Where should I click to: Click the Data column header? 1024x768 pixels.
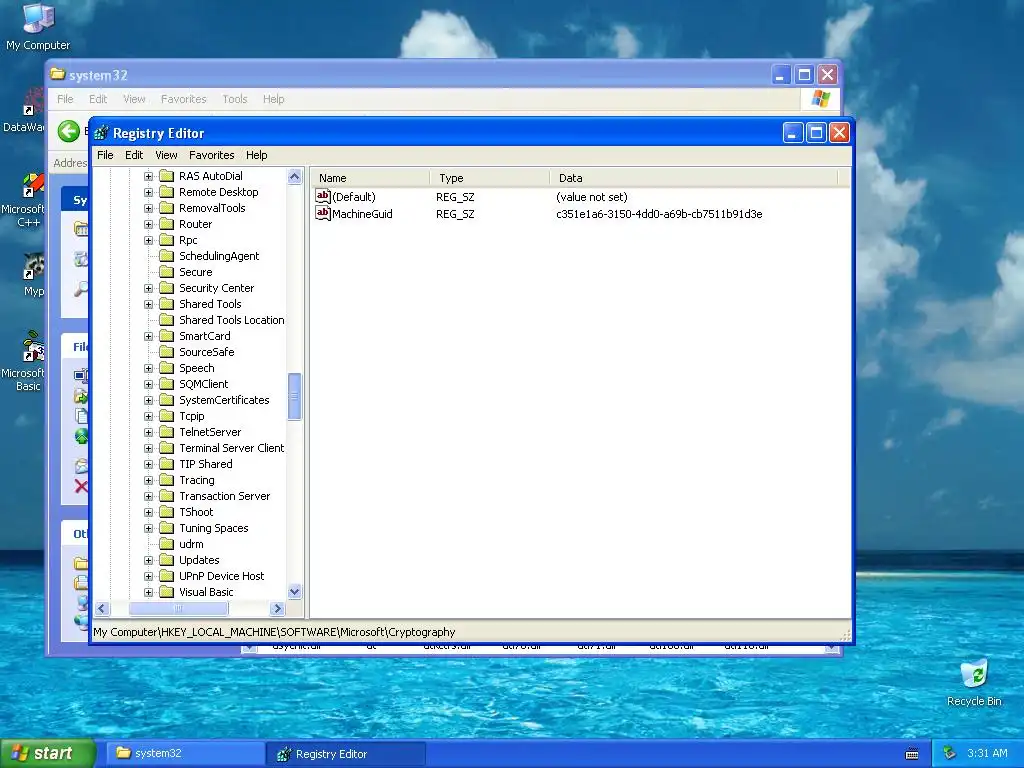[694, 178]
